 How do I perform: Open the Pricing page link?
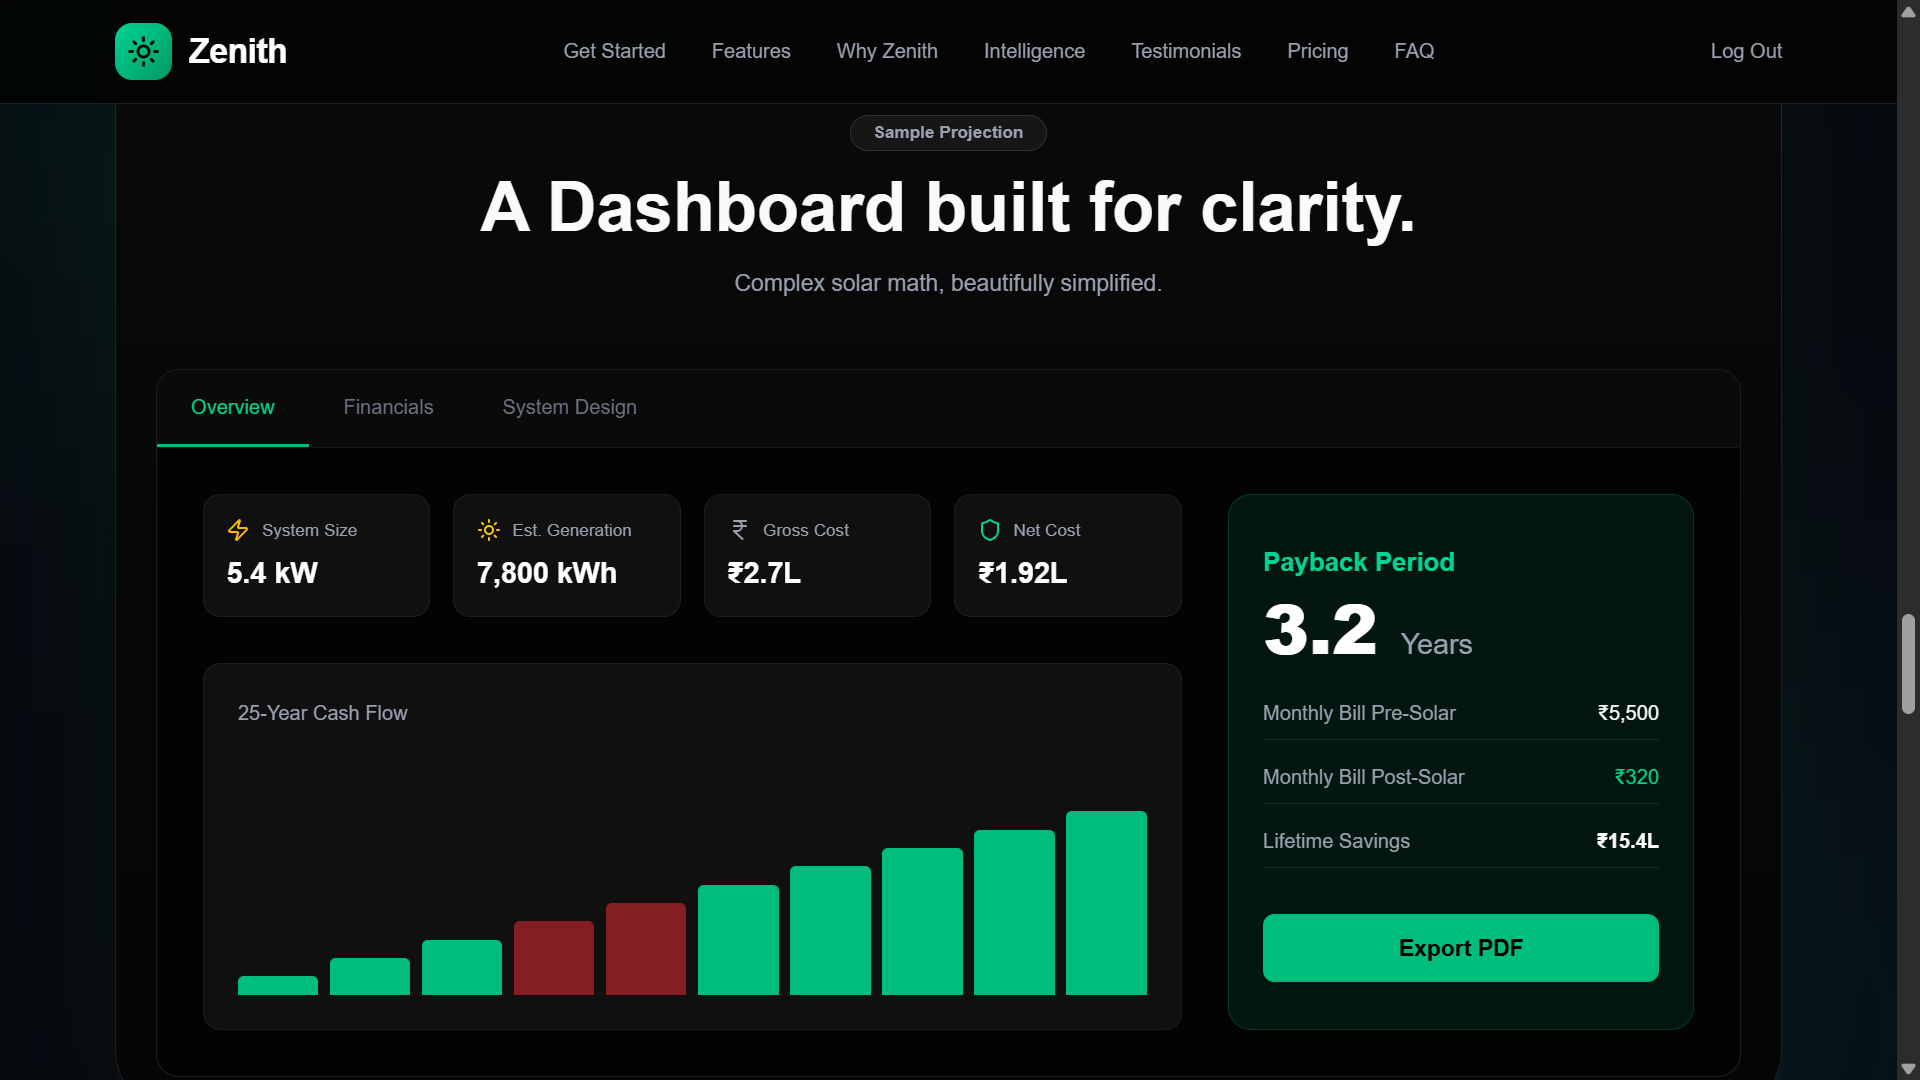(1316, 51)
